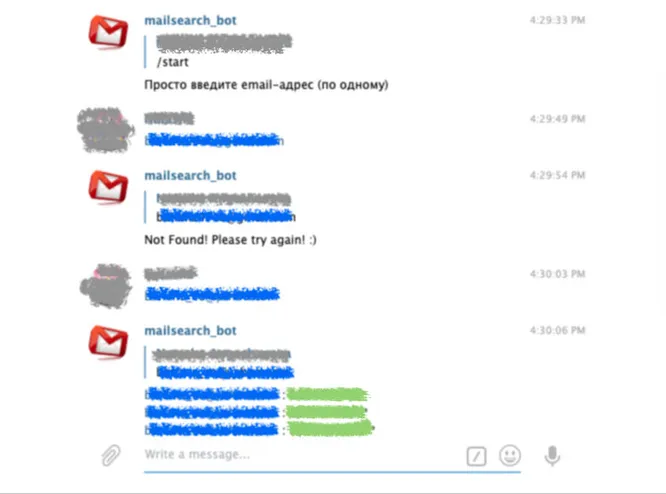
Task: Click the microphone voice message icon
Action: click(x=552, y=456)
